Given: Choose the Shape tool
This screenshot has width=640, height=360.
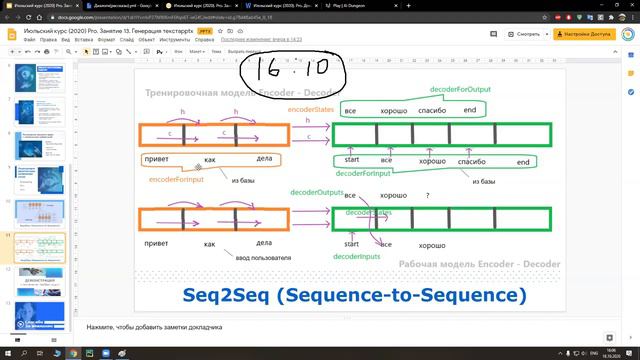Looking at the screenshot, I should [119, 52].
